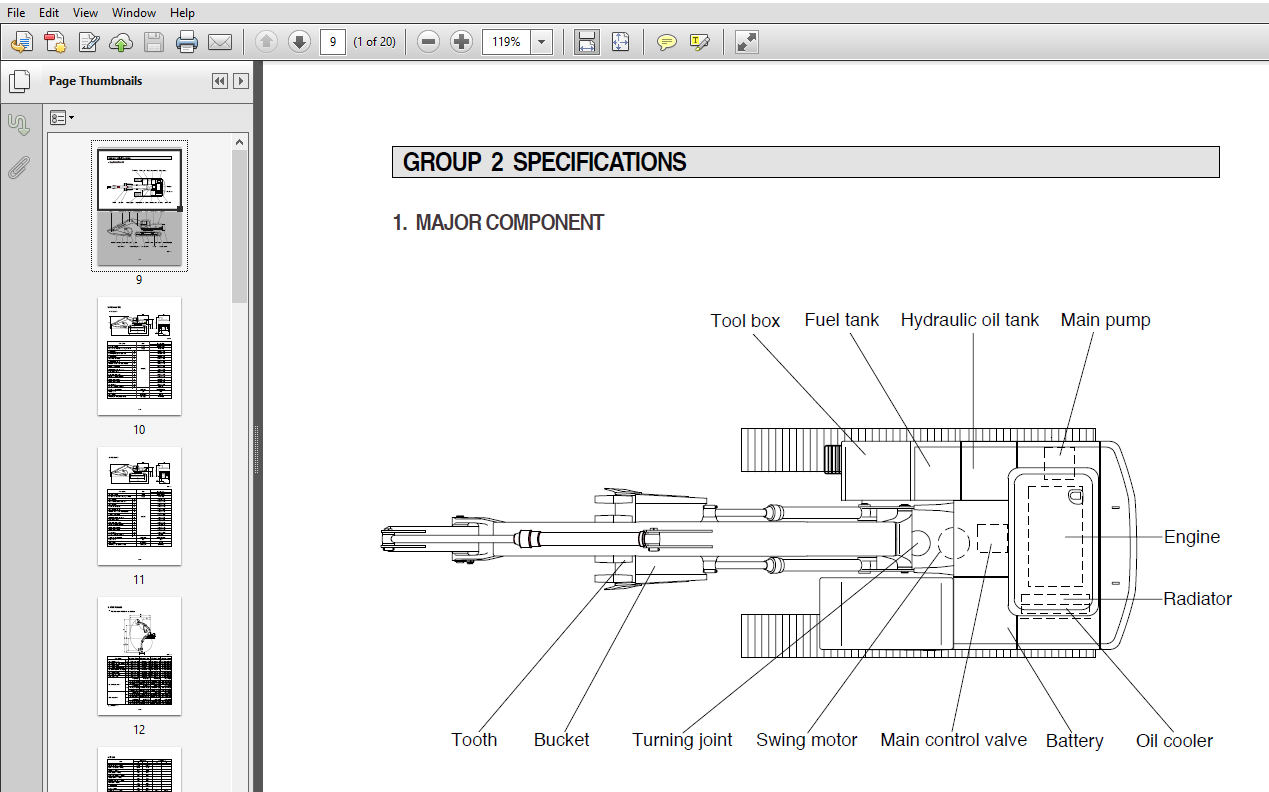Open the File menu

coord(17,13)
